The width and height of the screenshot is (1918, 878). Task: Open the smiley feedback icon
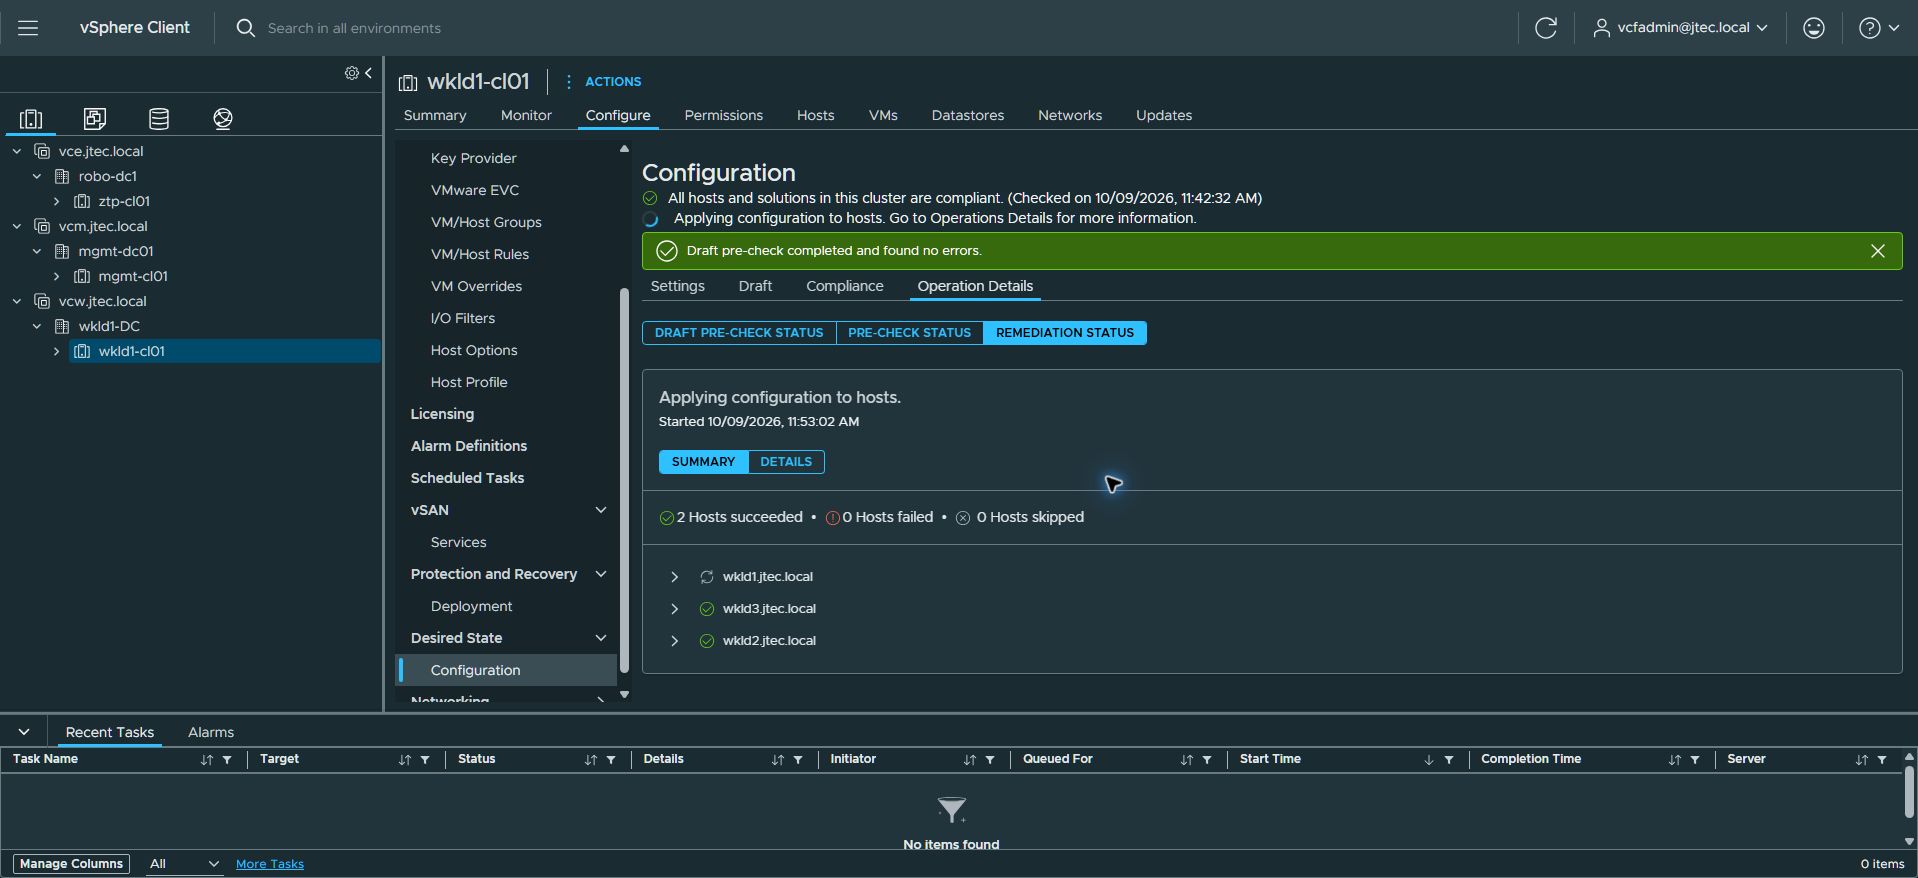click(1813, 28)
